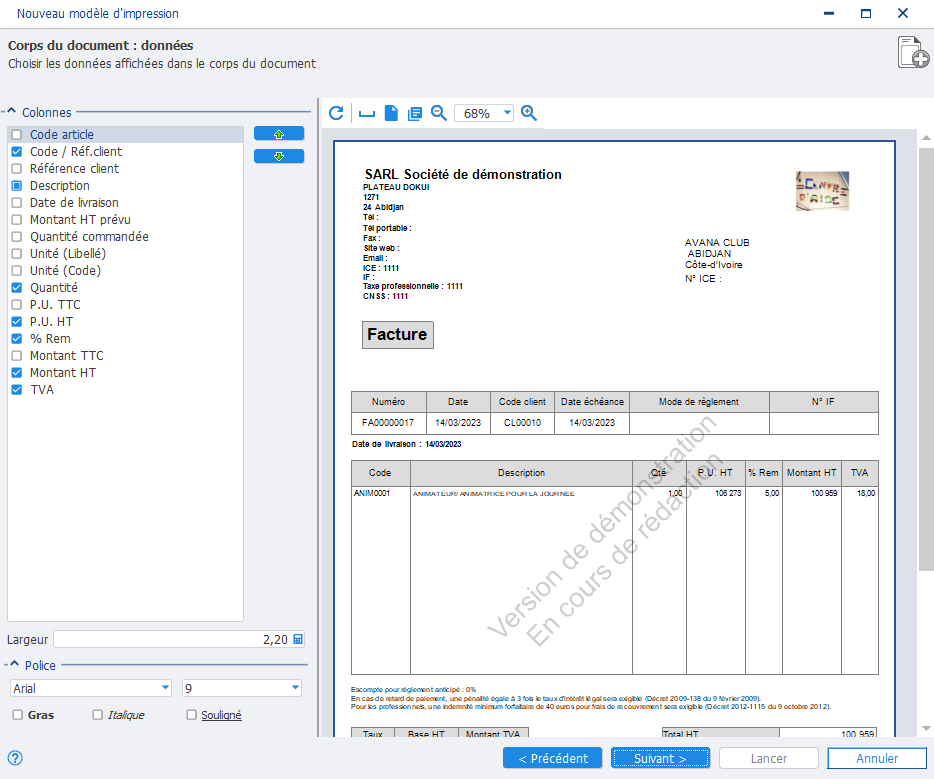Open the font size dropdown
The height and width of the screenshot is (779, 934).
tap(295, 688)
